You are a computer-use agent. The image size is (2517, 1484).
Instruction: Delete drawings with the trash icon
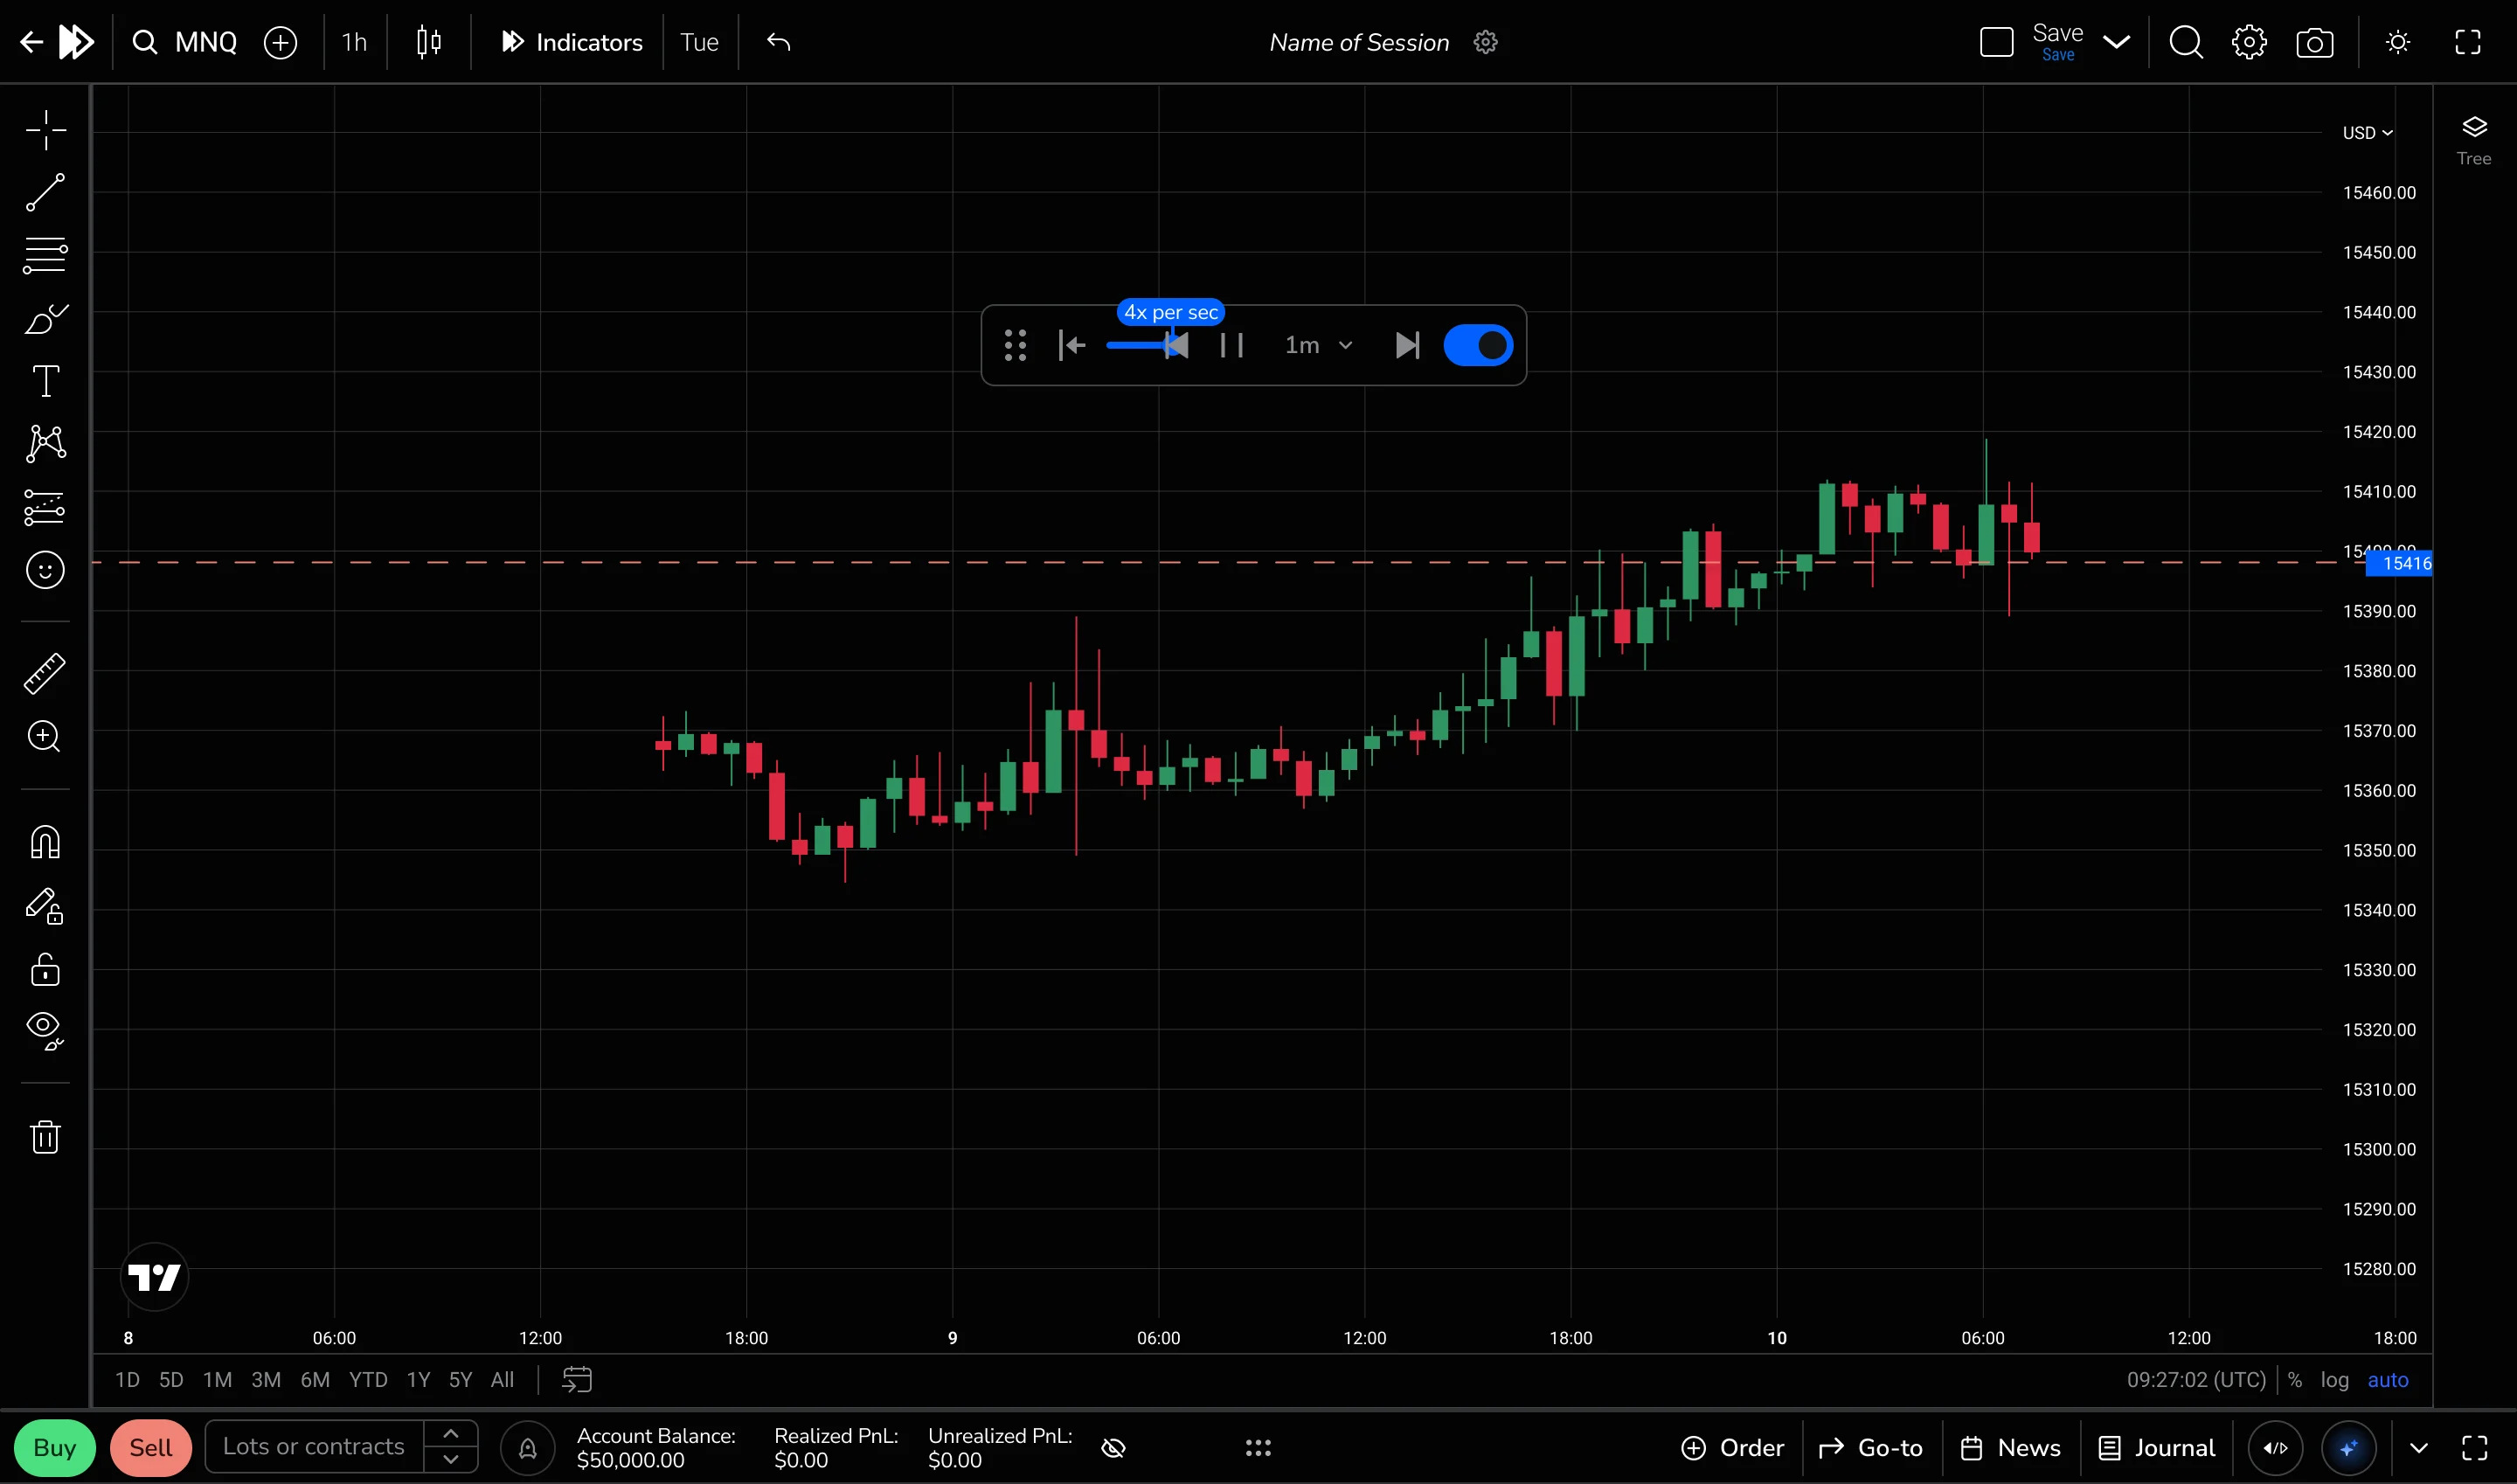tap(45, 1136)
